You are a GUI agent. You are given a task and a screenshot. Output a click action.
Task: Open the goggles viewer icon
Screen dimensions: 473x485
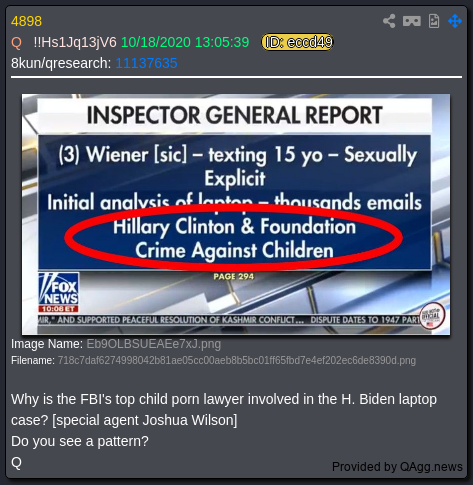tap(412, 21)
